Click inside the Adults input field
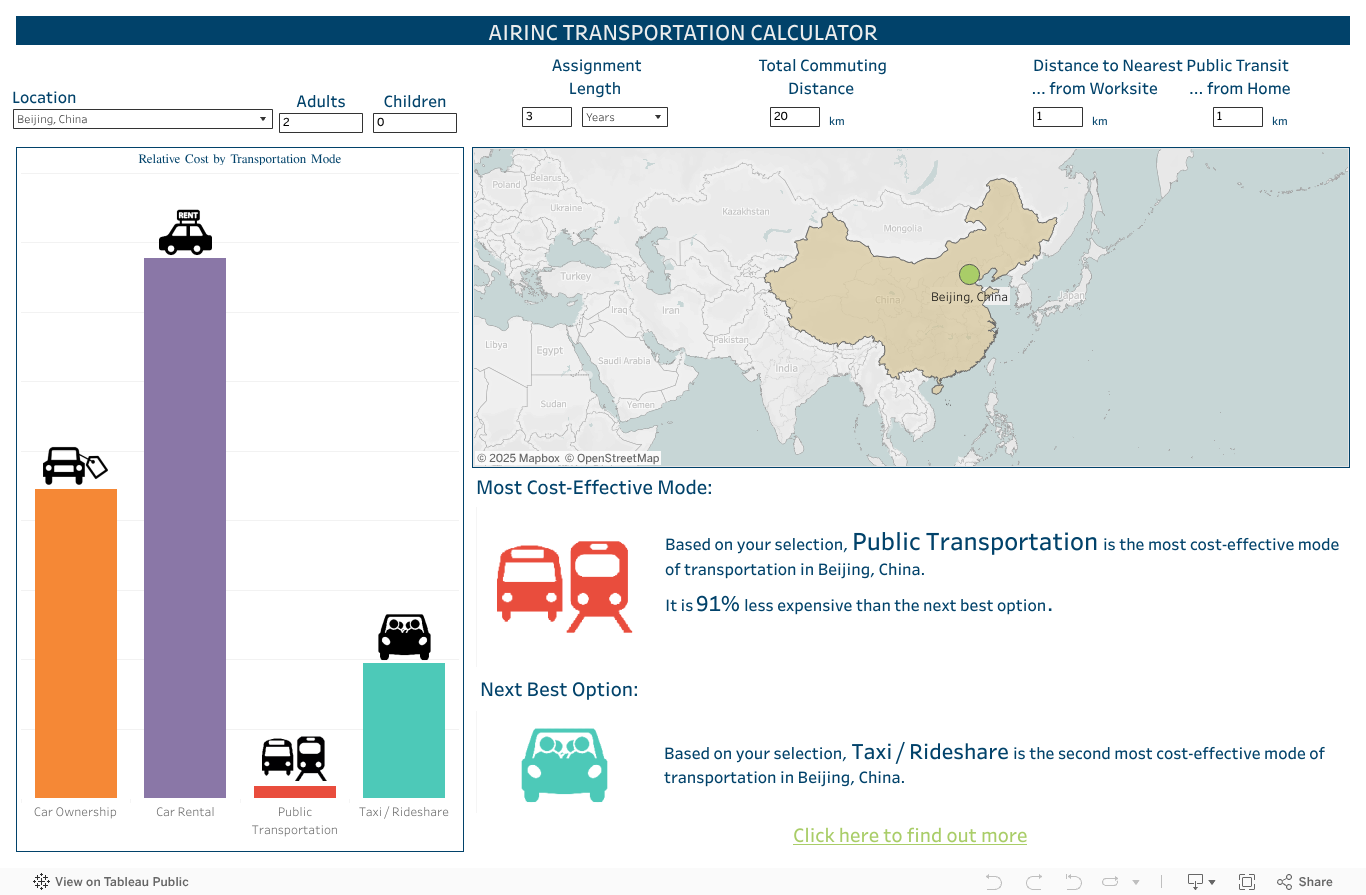The height and width of the screenshot is (895, 1366). [x=320, y=122]
